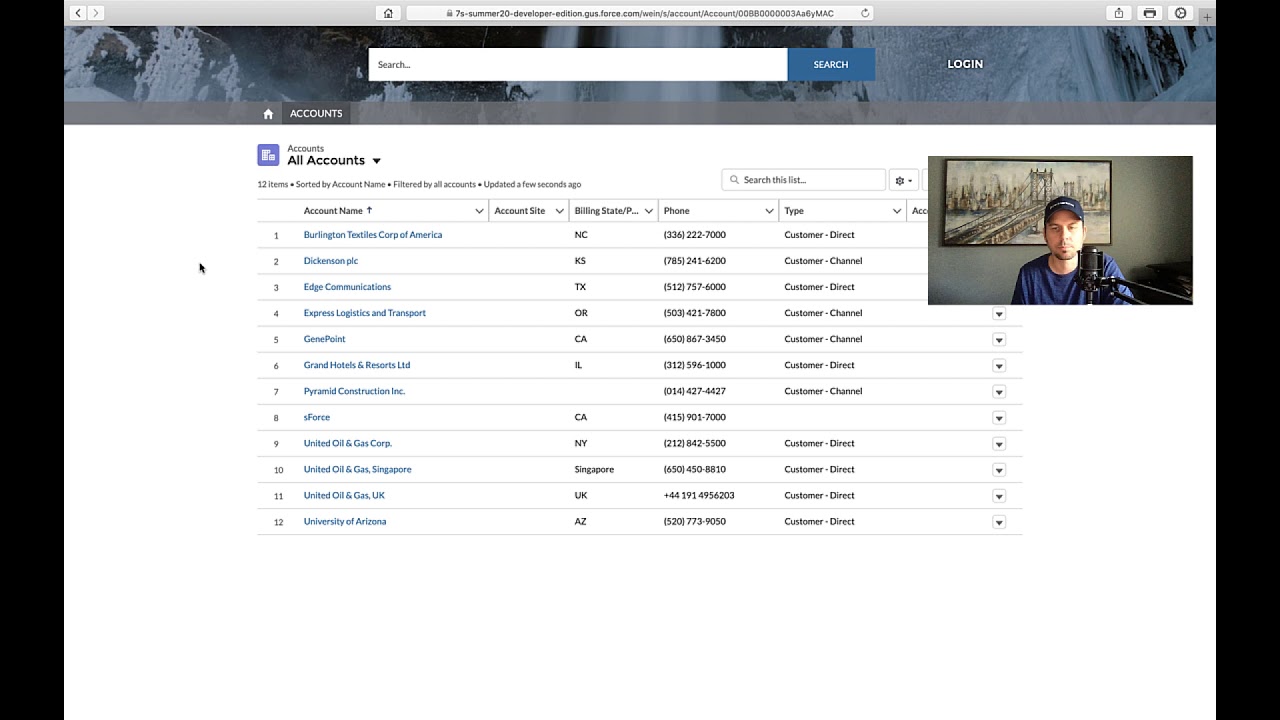
Task: Open Type column menu
Action: (x=897, y=211)
